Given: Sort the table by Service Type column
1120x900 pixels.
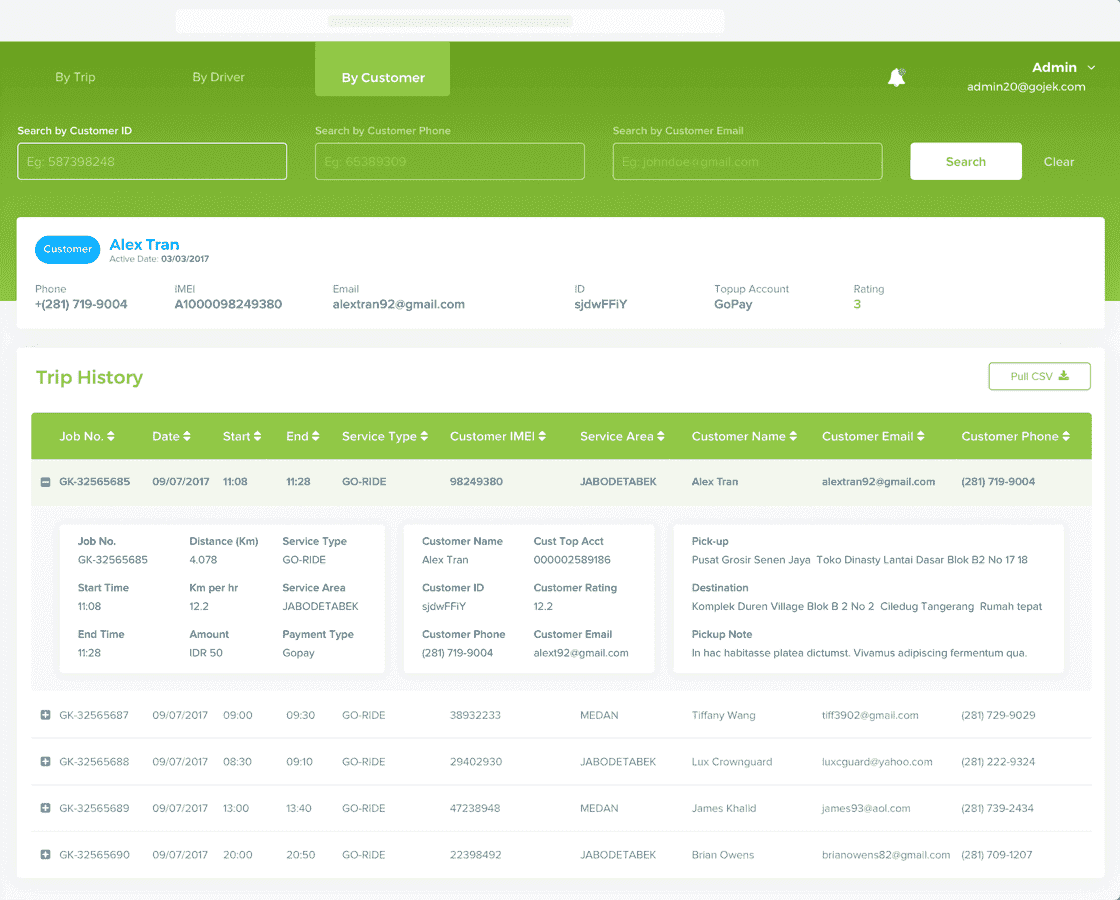Looking at the screenshot, I should click(425, 436).
